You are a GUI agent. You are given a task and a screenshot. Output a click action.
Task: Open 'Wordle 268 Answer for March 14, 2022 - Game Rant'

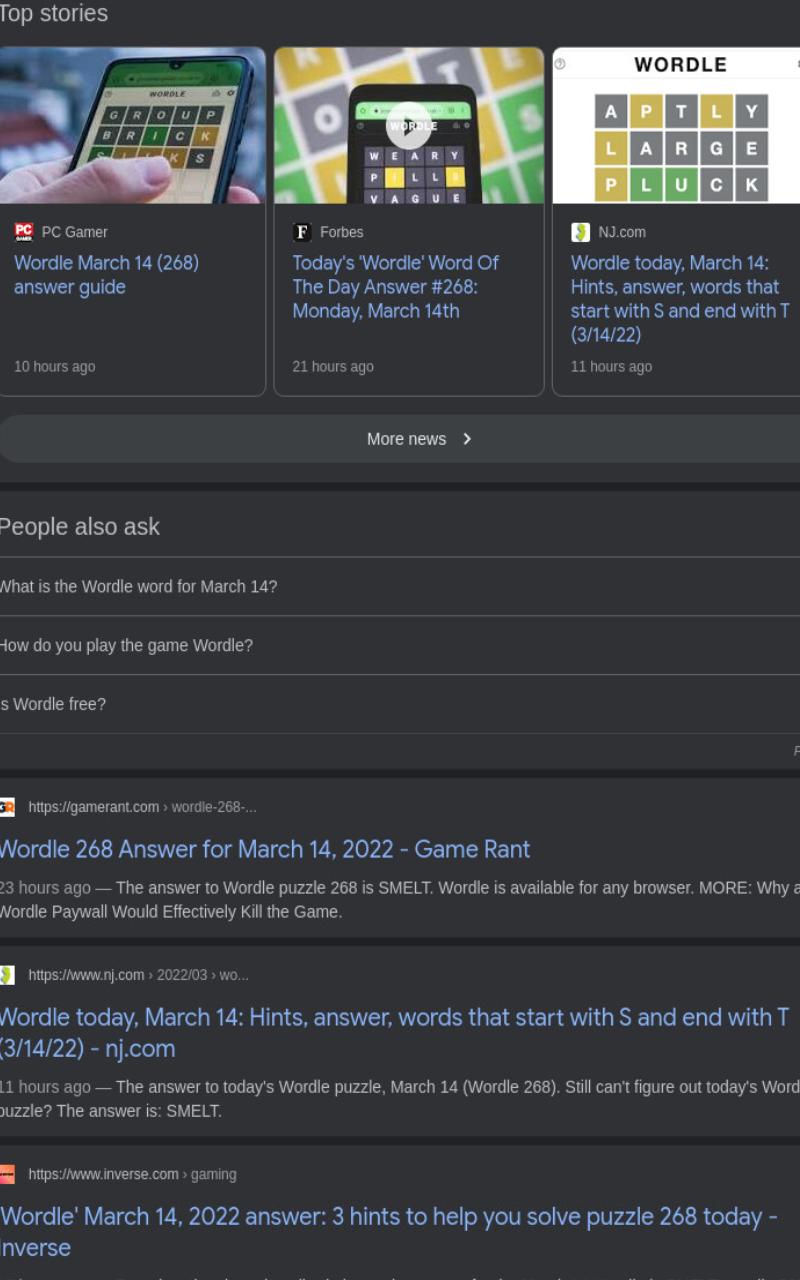[265, 849]
